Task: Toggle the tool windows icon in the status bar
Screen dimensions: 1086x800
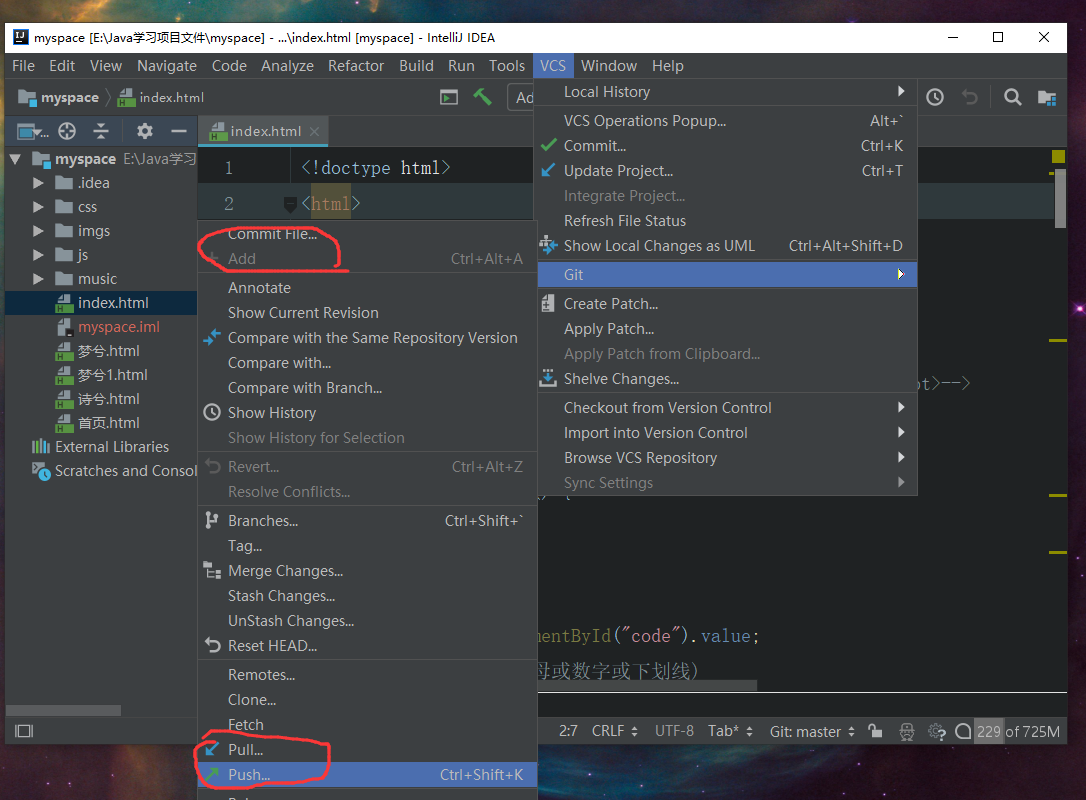Action: (24, 731)
